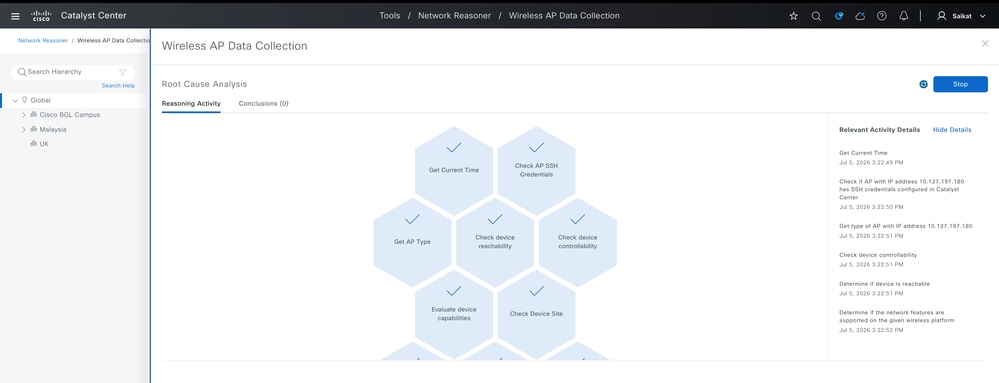Expand the Malaysia node
Image resolution: width=999 pixels, height=383 pixels.
pos(24,129)
